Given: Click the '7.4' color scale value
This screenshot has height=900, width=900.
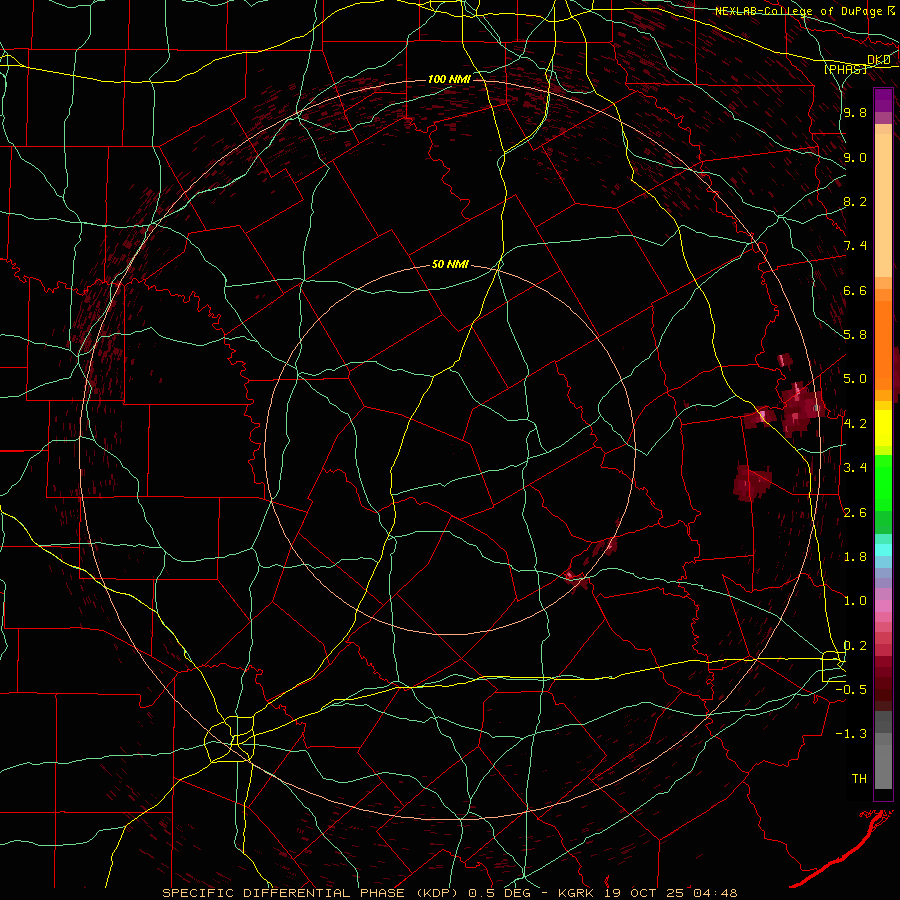Looking at the screenshot, I should point(855,246).
